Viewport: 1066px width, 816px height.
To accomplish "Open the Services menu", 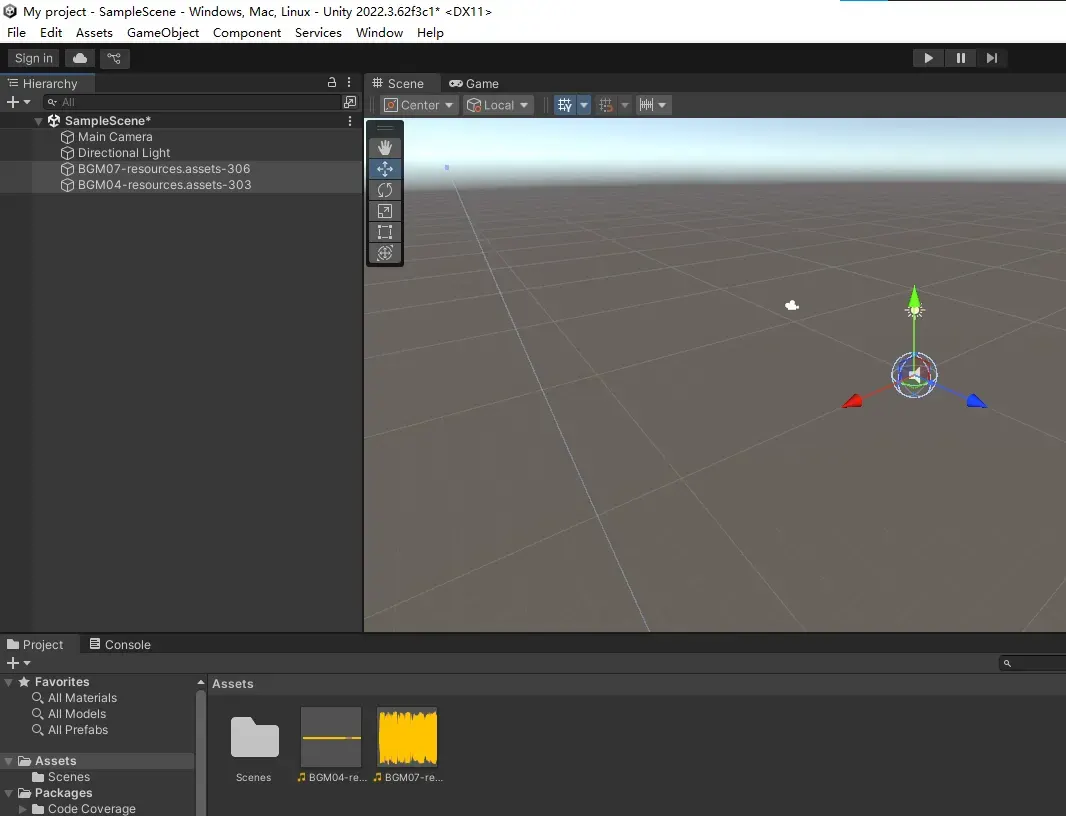I will (318, 33).
